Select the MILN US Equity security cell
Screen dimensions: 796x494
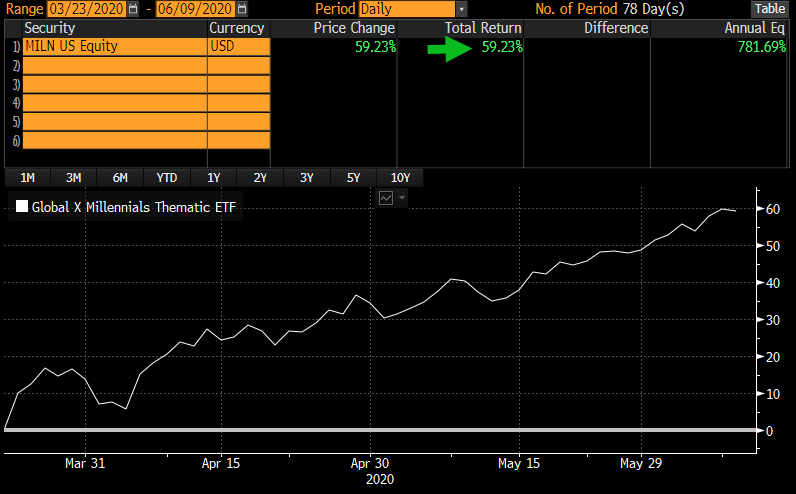tap(114, 47)
